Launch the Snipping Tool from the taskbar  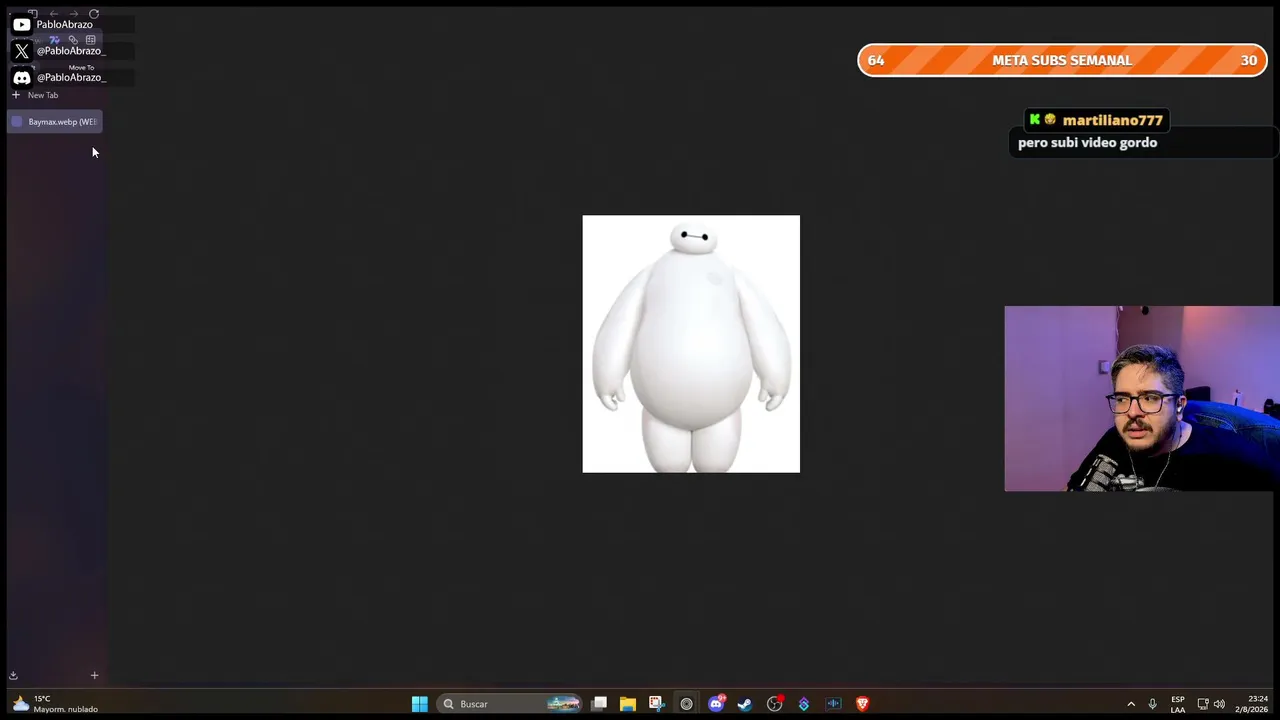[656, 704]
